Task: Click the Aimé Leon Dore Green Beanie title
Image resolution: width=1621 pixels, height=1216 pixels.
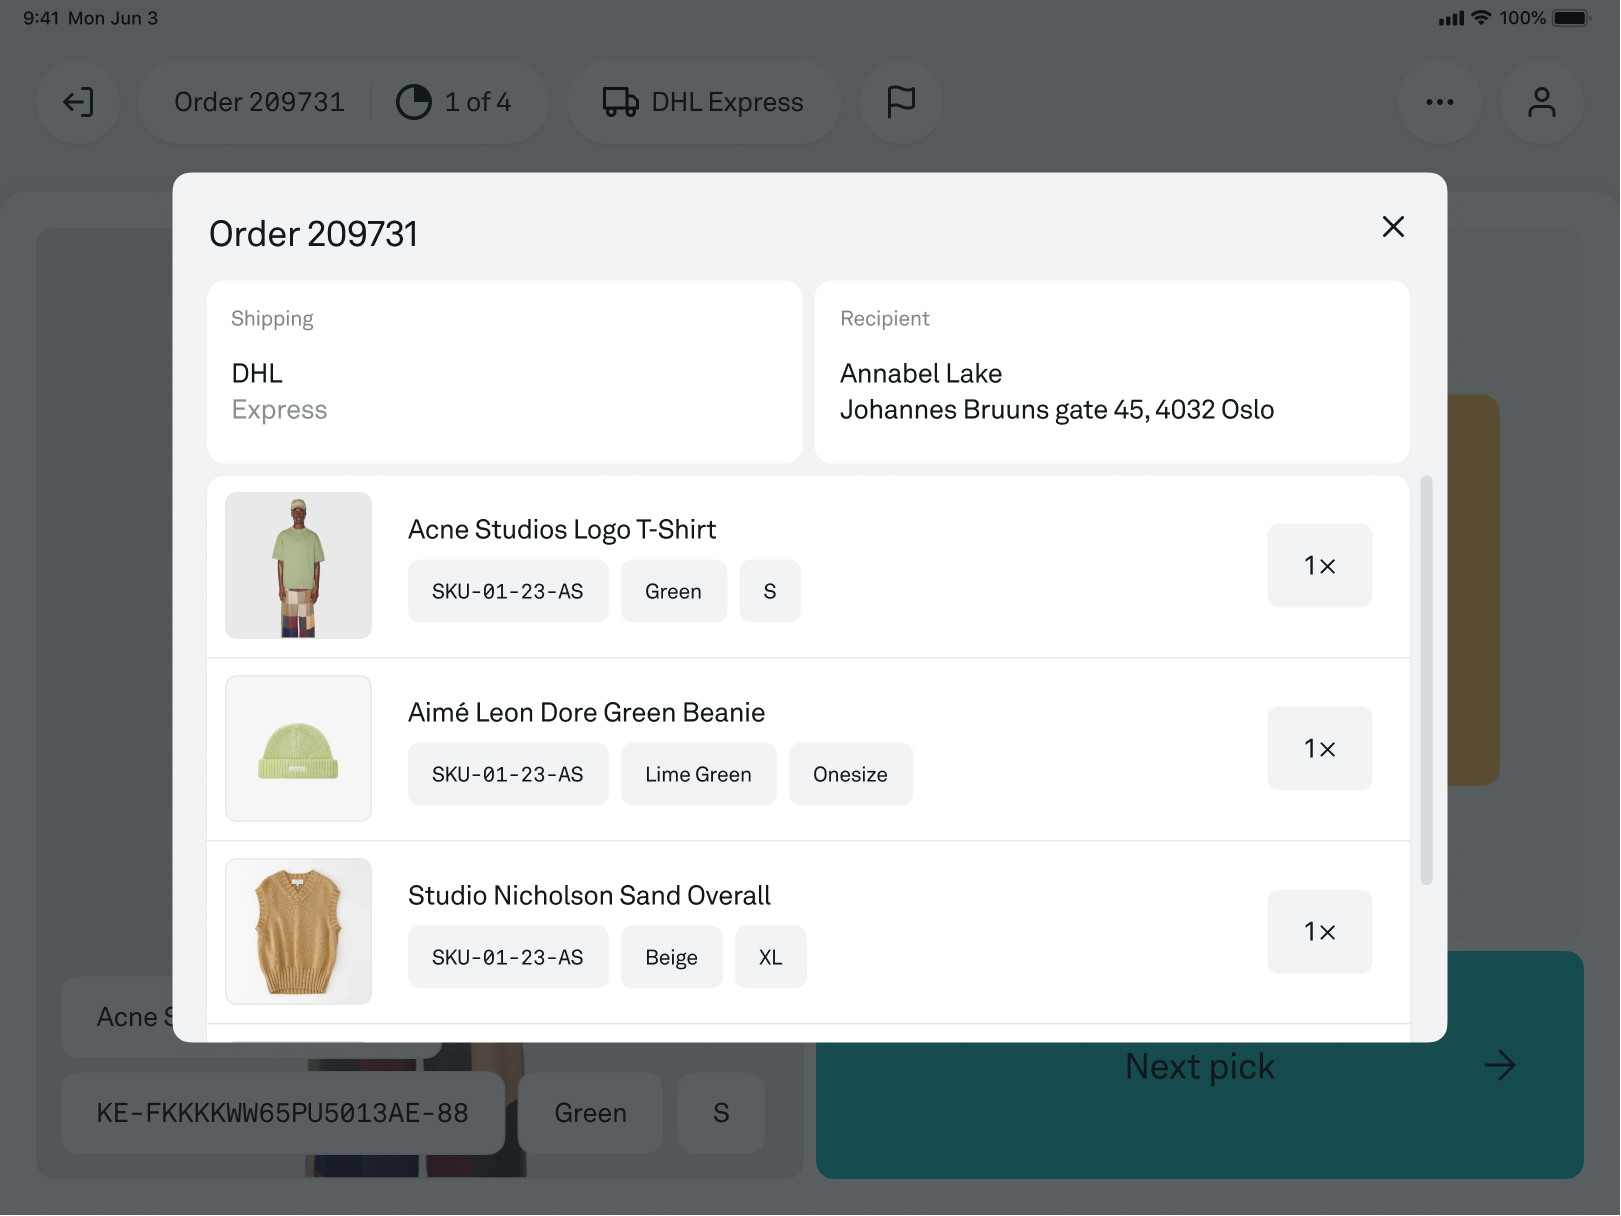Action: point(586,712)
